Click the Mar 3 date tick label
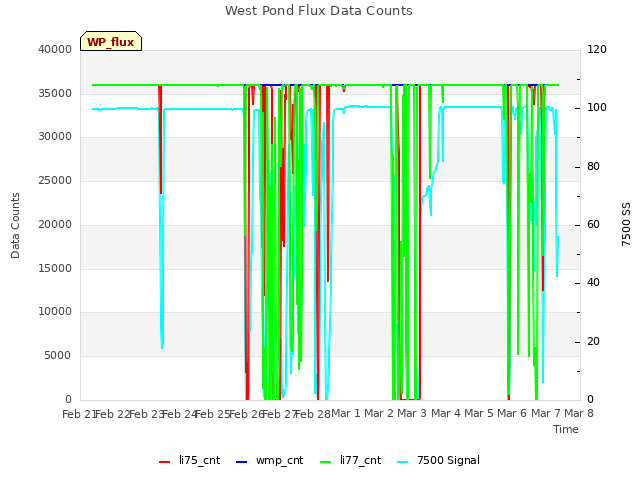Image resolution: width=640 pixels, height=480 pixels. (412, 413)
